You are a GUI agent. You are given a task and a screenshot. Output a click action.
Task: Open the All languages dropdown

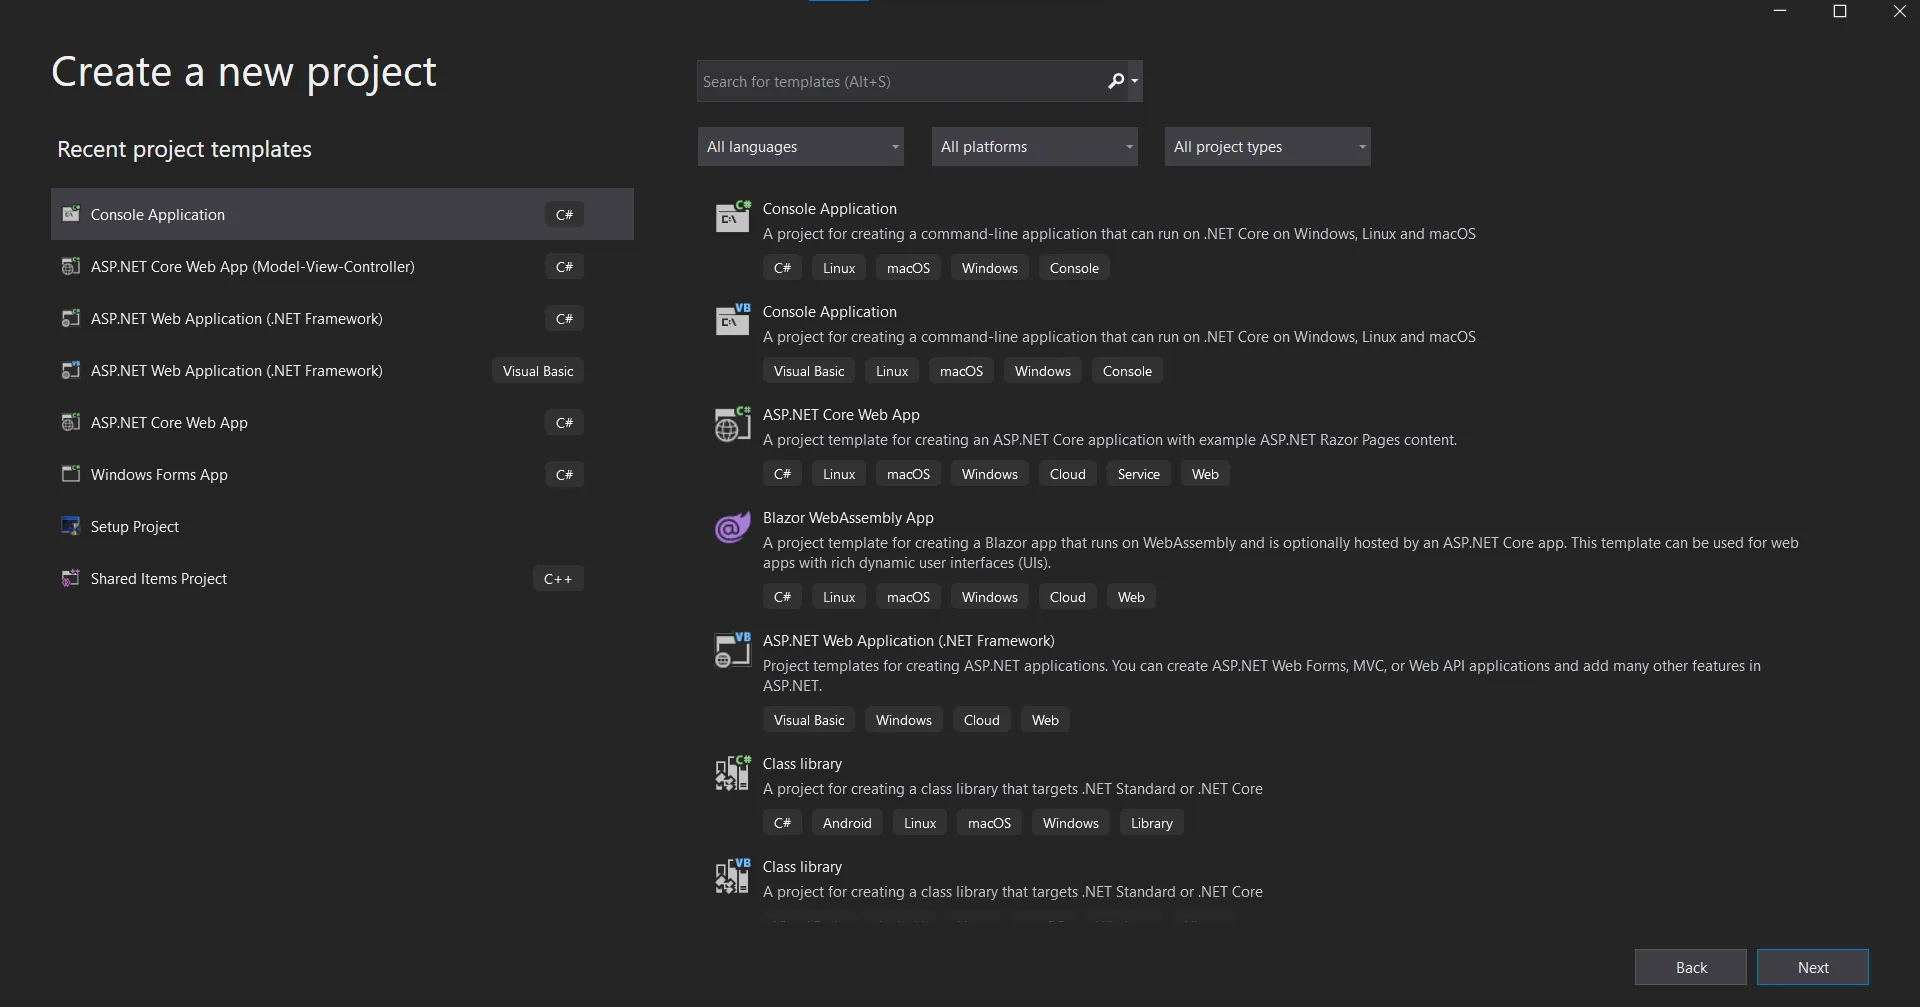tap(800, 146)
